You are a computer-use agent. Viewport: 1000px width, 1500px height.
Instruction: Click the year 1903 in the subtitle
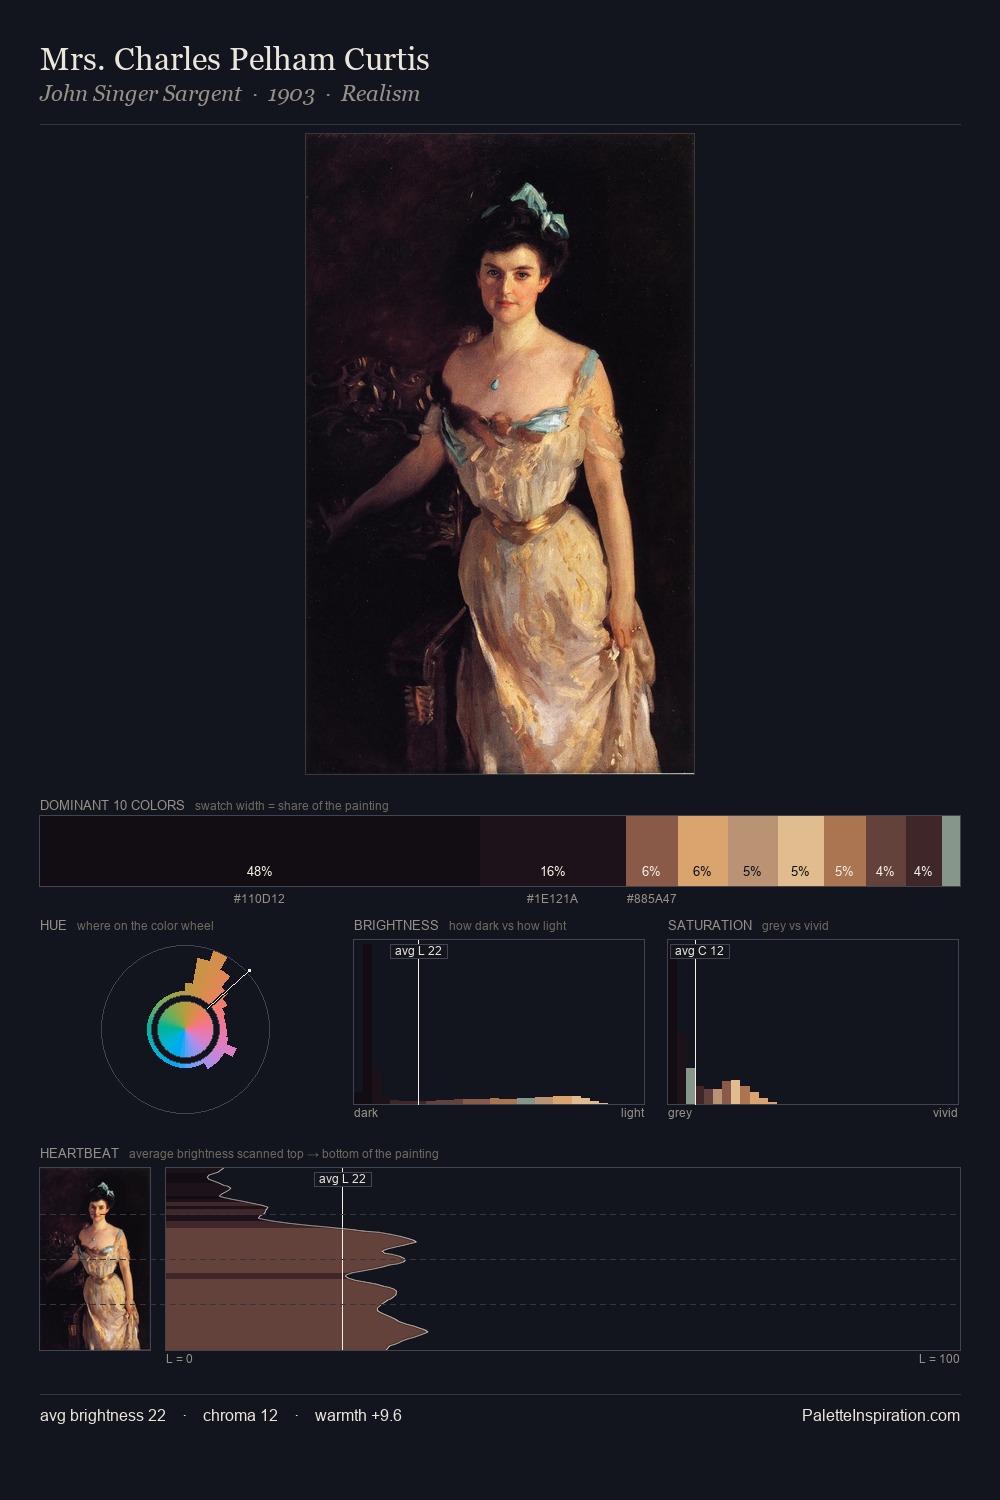(x=291, y=94)
